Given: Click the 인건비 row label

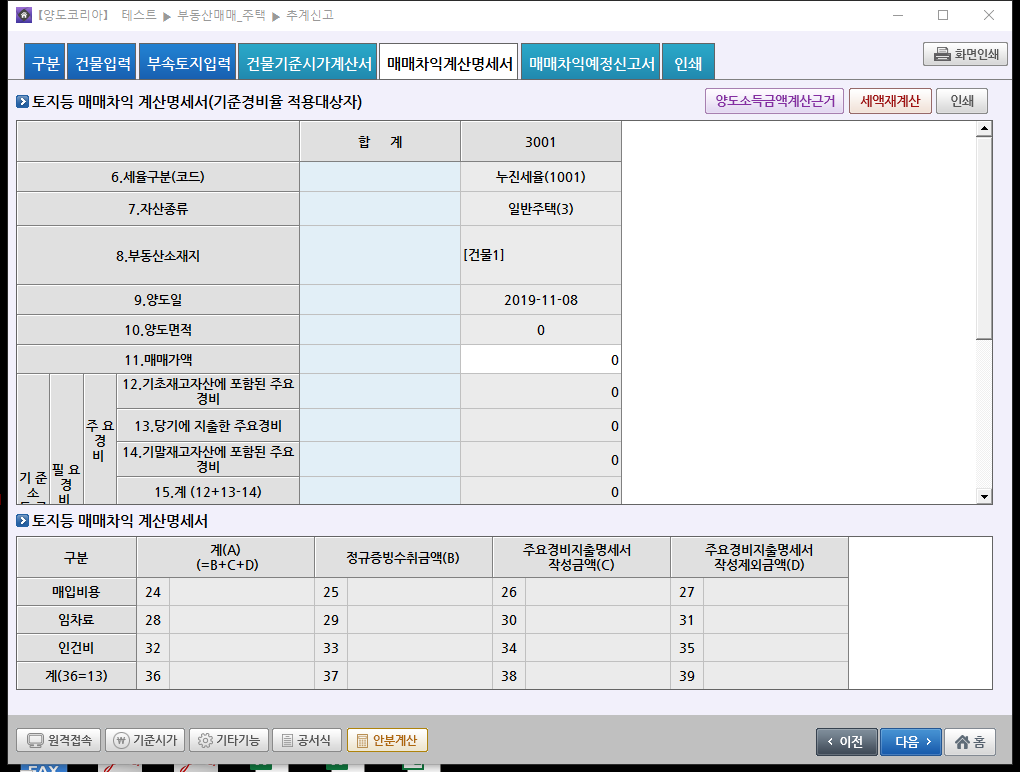Looking at the screenshot, I should click(76, 648).
